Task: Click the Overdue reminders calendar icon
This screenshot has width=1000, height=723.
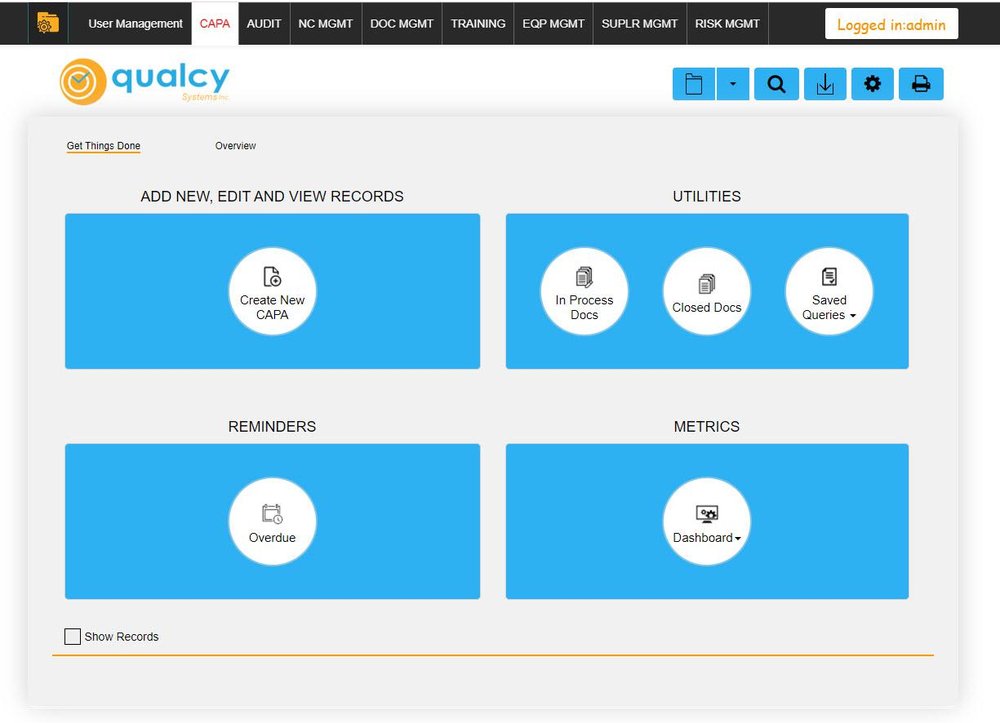Action: (272, 520)
